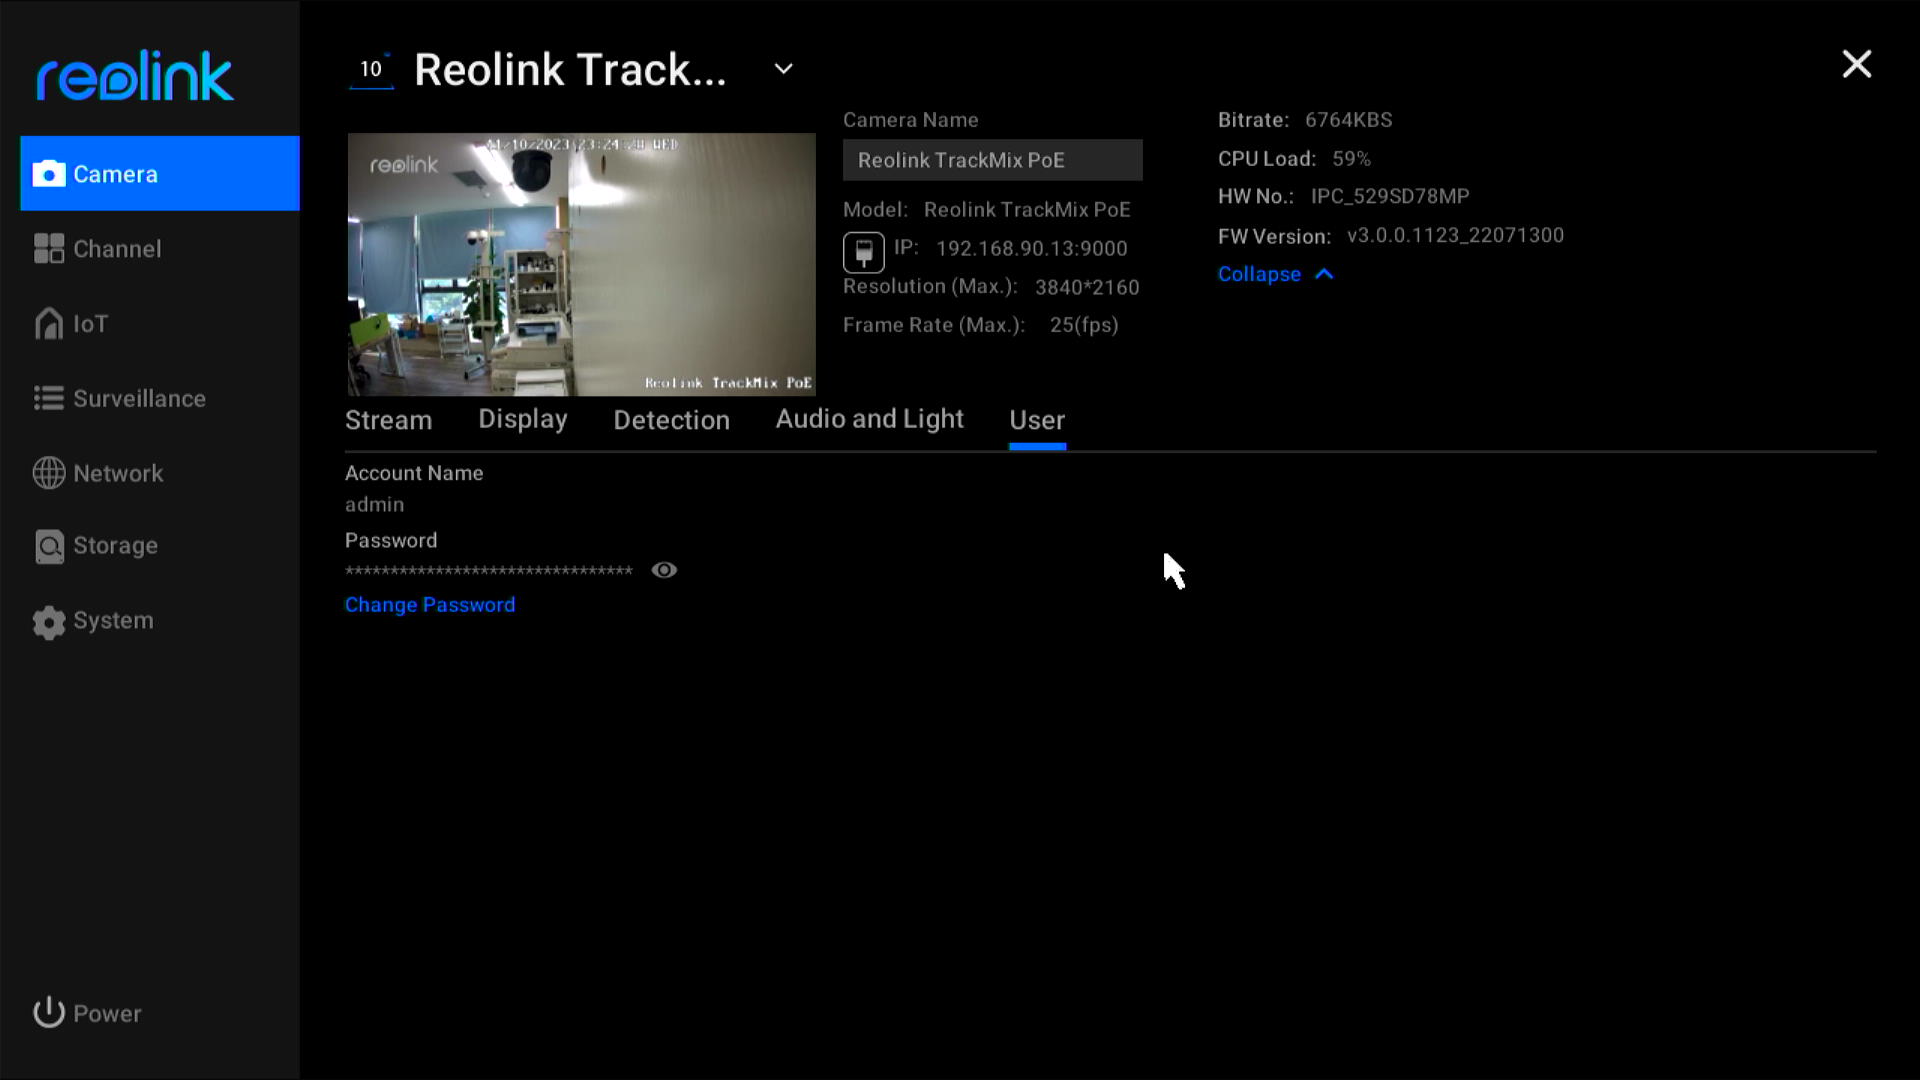The width and height of the screenshot is (1920, 1080).
Task: Collapse the camera details section
Action: coord(1275,273)
